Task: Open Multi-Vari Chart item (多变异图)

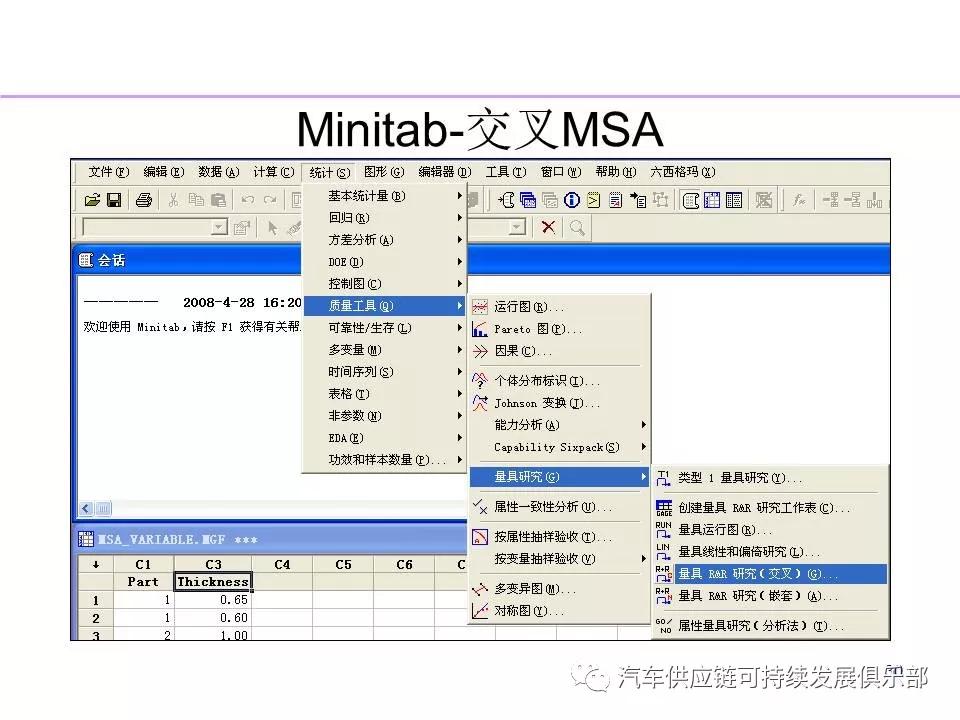Action: [558, 589]
